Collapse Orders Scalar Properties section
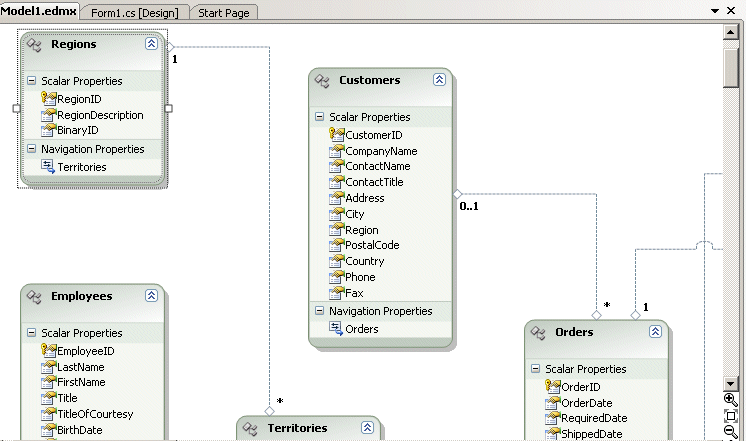This screenshot has width=746, height=441. [535, 368]
